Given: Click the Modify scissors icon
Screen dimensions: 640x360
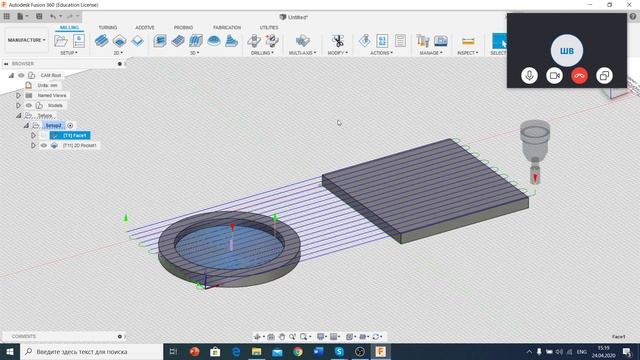Looking at the screenshot, I should point(338,41).
